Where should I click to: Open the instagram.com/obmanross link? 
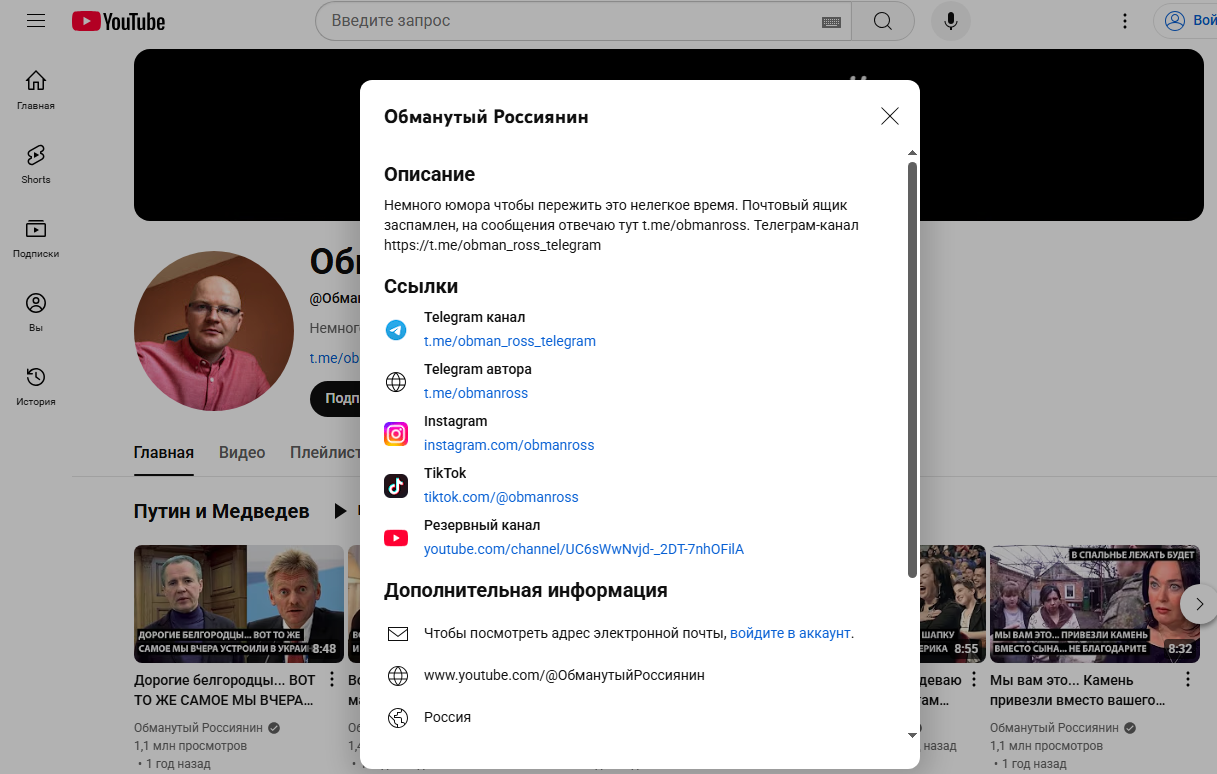[509, 445]
